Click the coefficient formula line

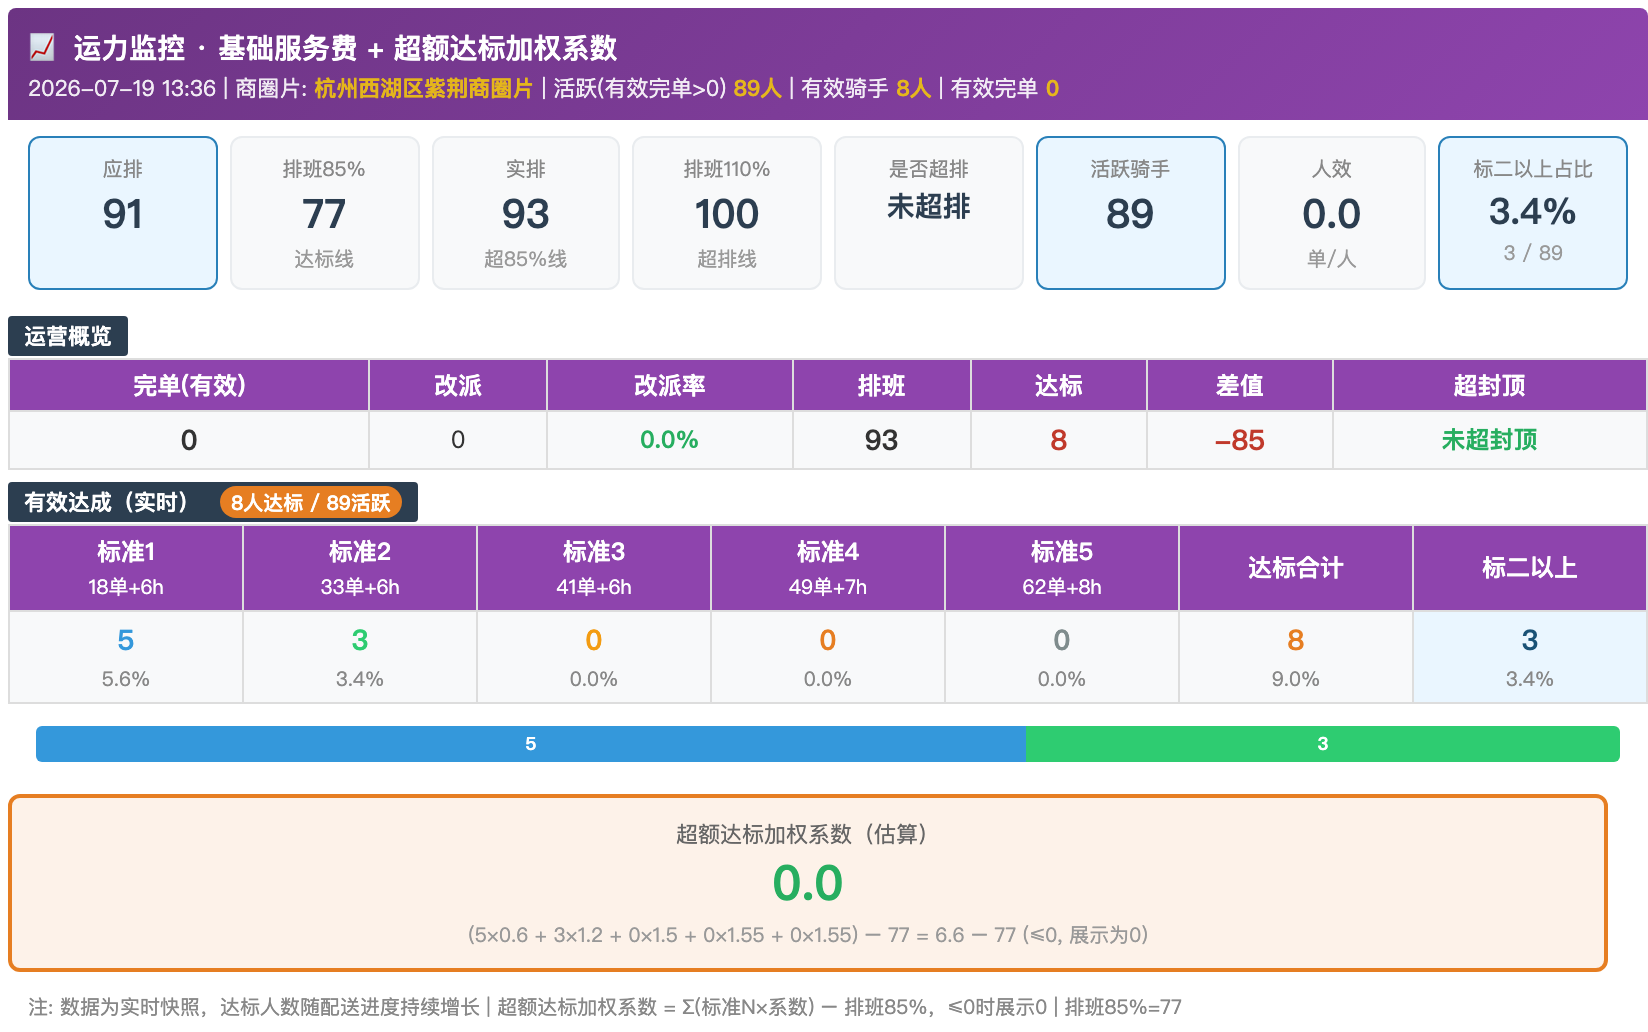coord(808,935)
